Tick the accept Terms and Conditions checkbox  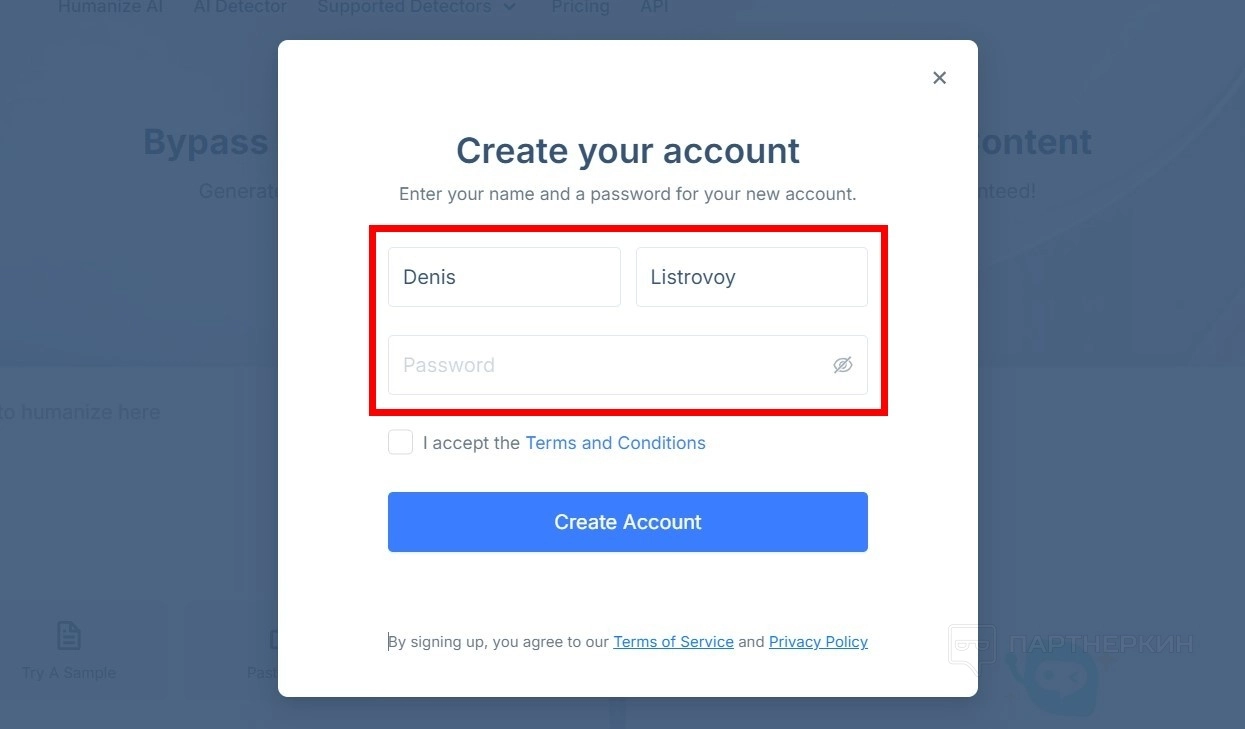point(400,442)
